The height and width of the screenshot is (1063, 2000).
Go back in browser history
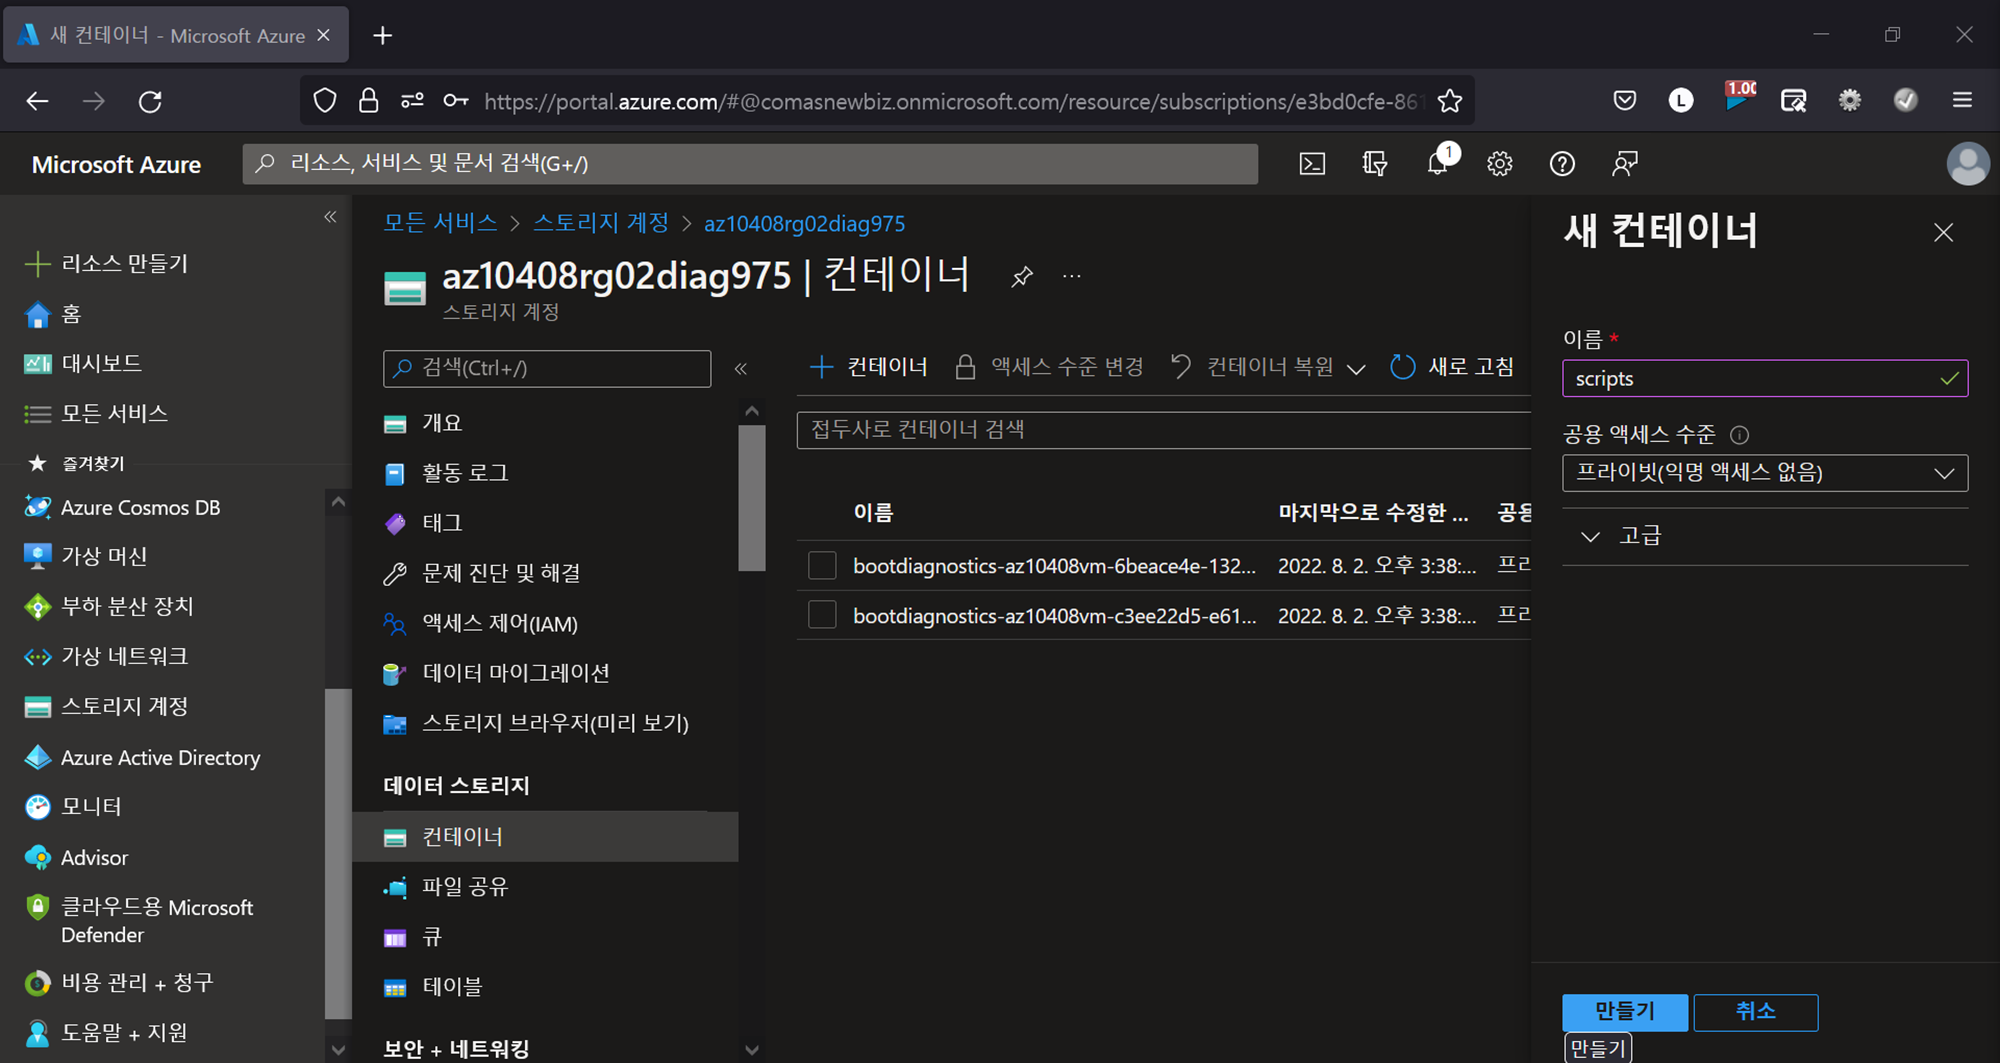[x=37, y=101]
